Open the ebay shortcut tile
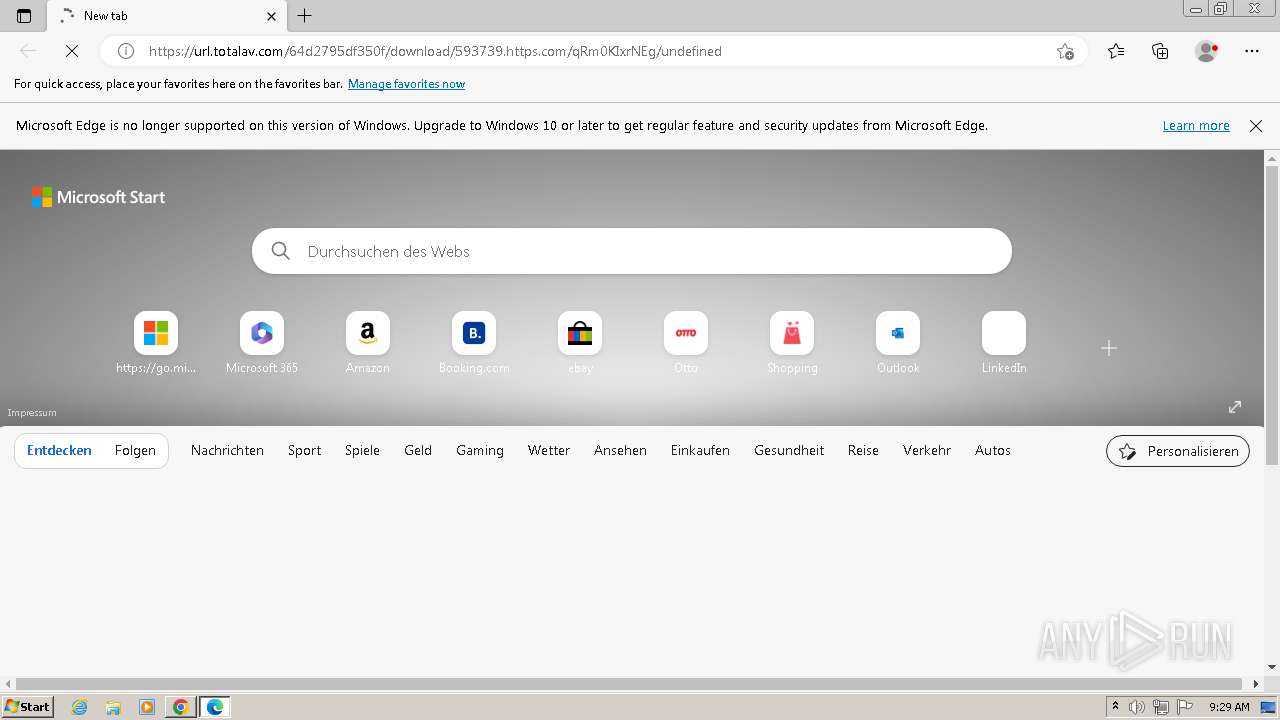Screen dimensions: 1280x720 pos(580,343)
